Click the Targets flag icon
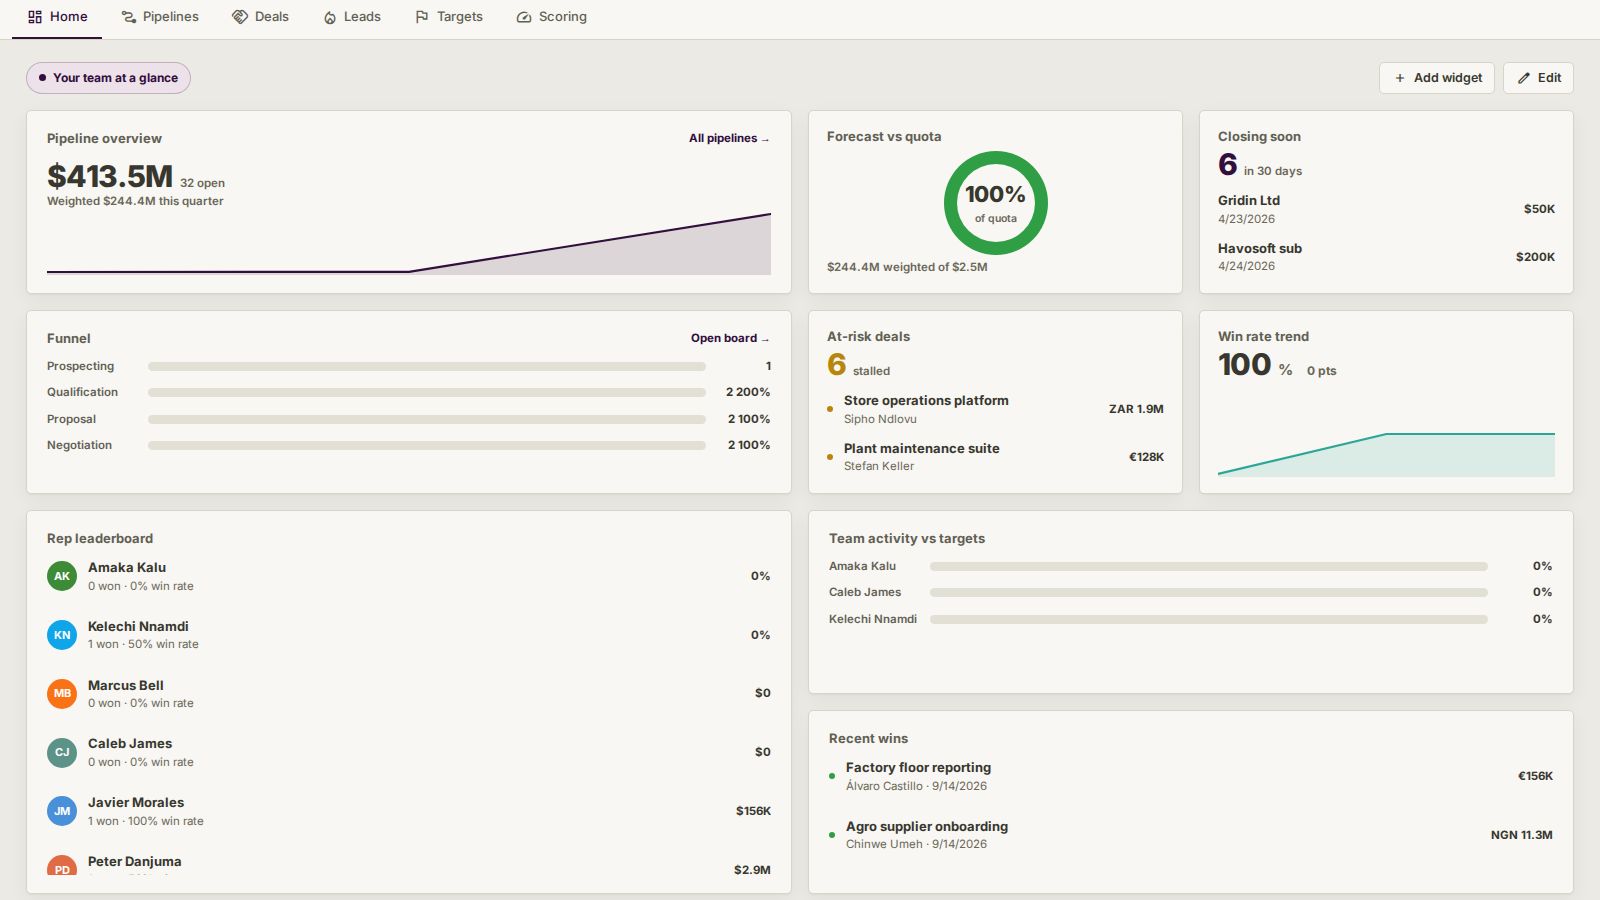The height and width of the screenshot is (900, 1600). 422,17
